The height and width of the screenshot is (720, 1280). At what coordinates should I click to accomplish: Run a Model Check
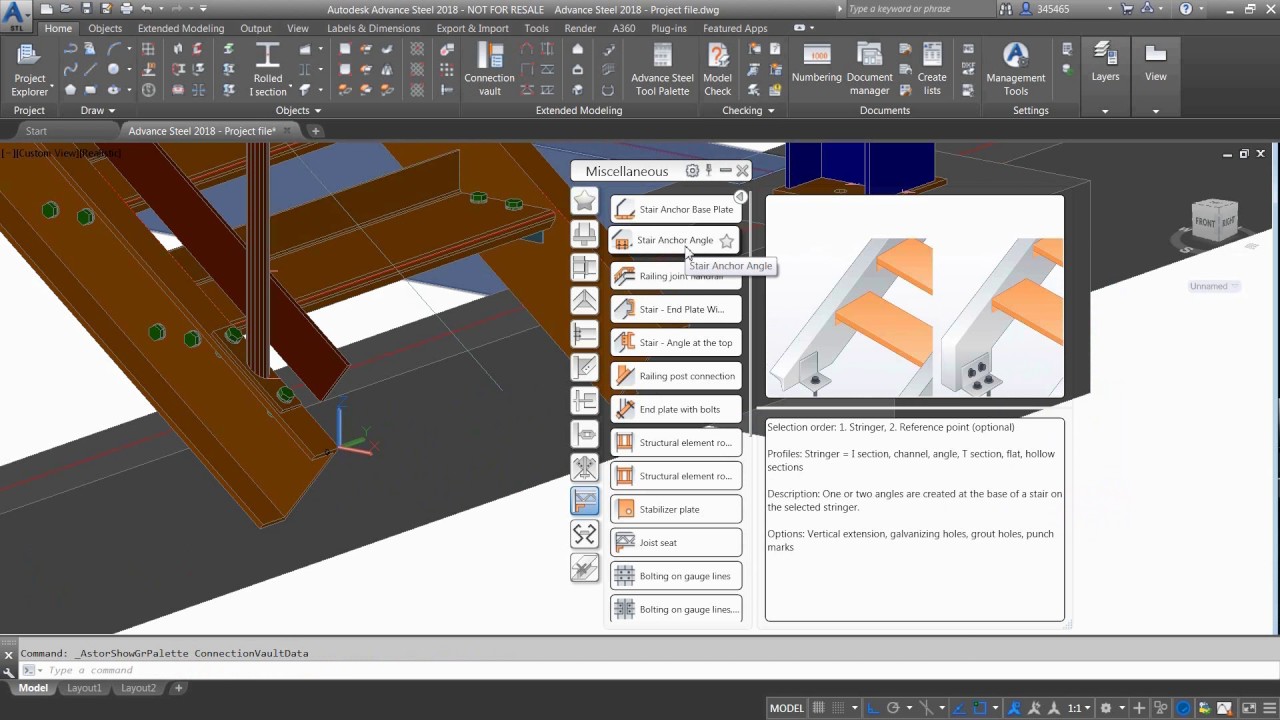(x=717, y=68)
